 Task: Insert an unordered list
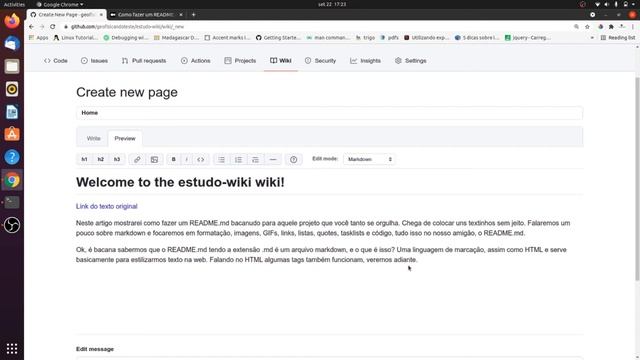click(221, 159)
